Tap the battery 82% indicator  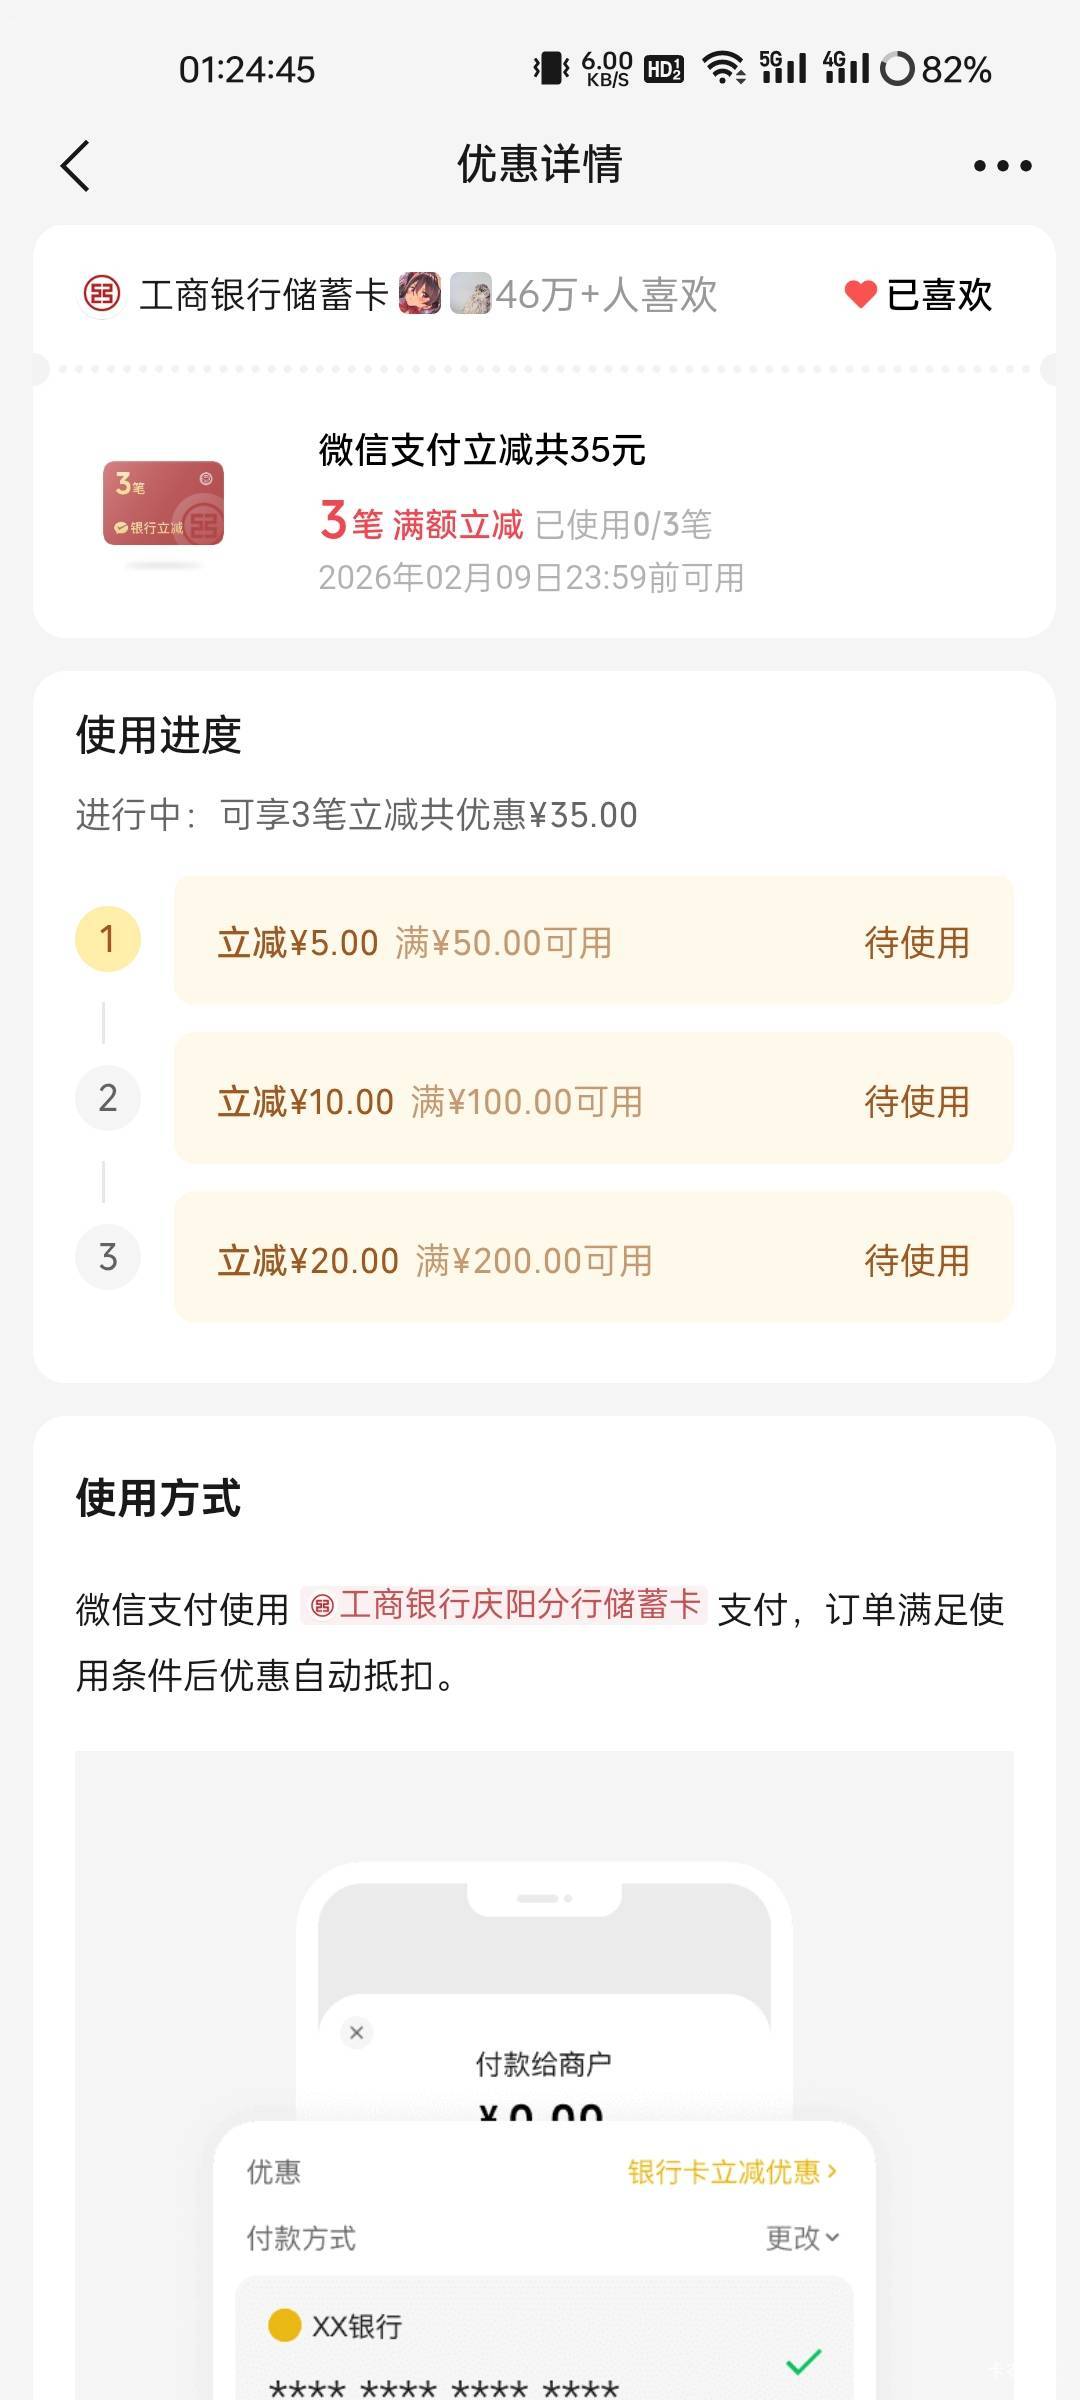point(936,69)
